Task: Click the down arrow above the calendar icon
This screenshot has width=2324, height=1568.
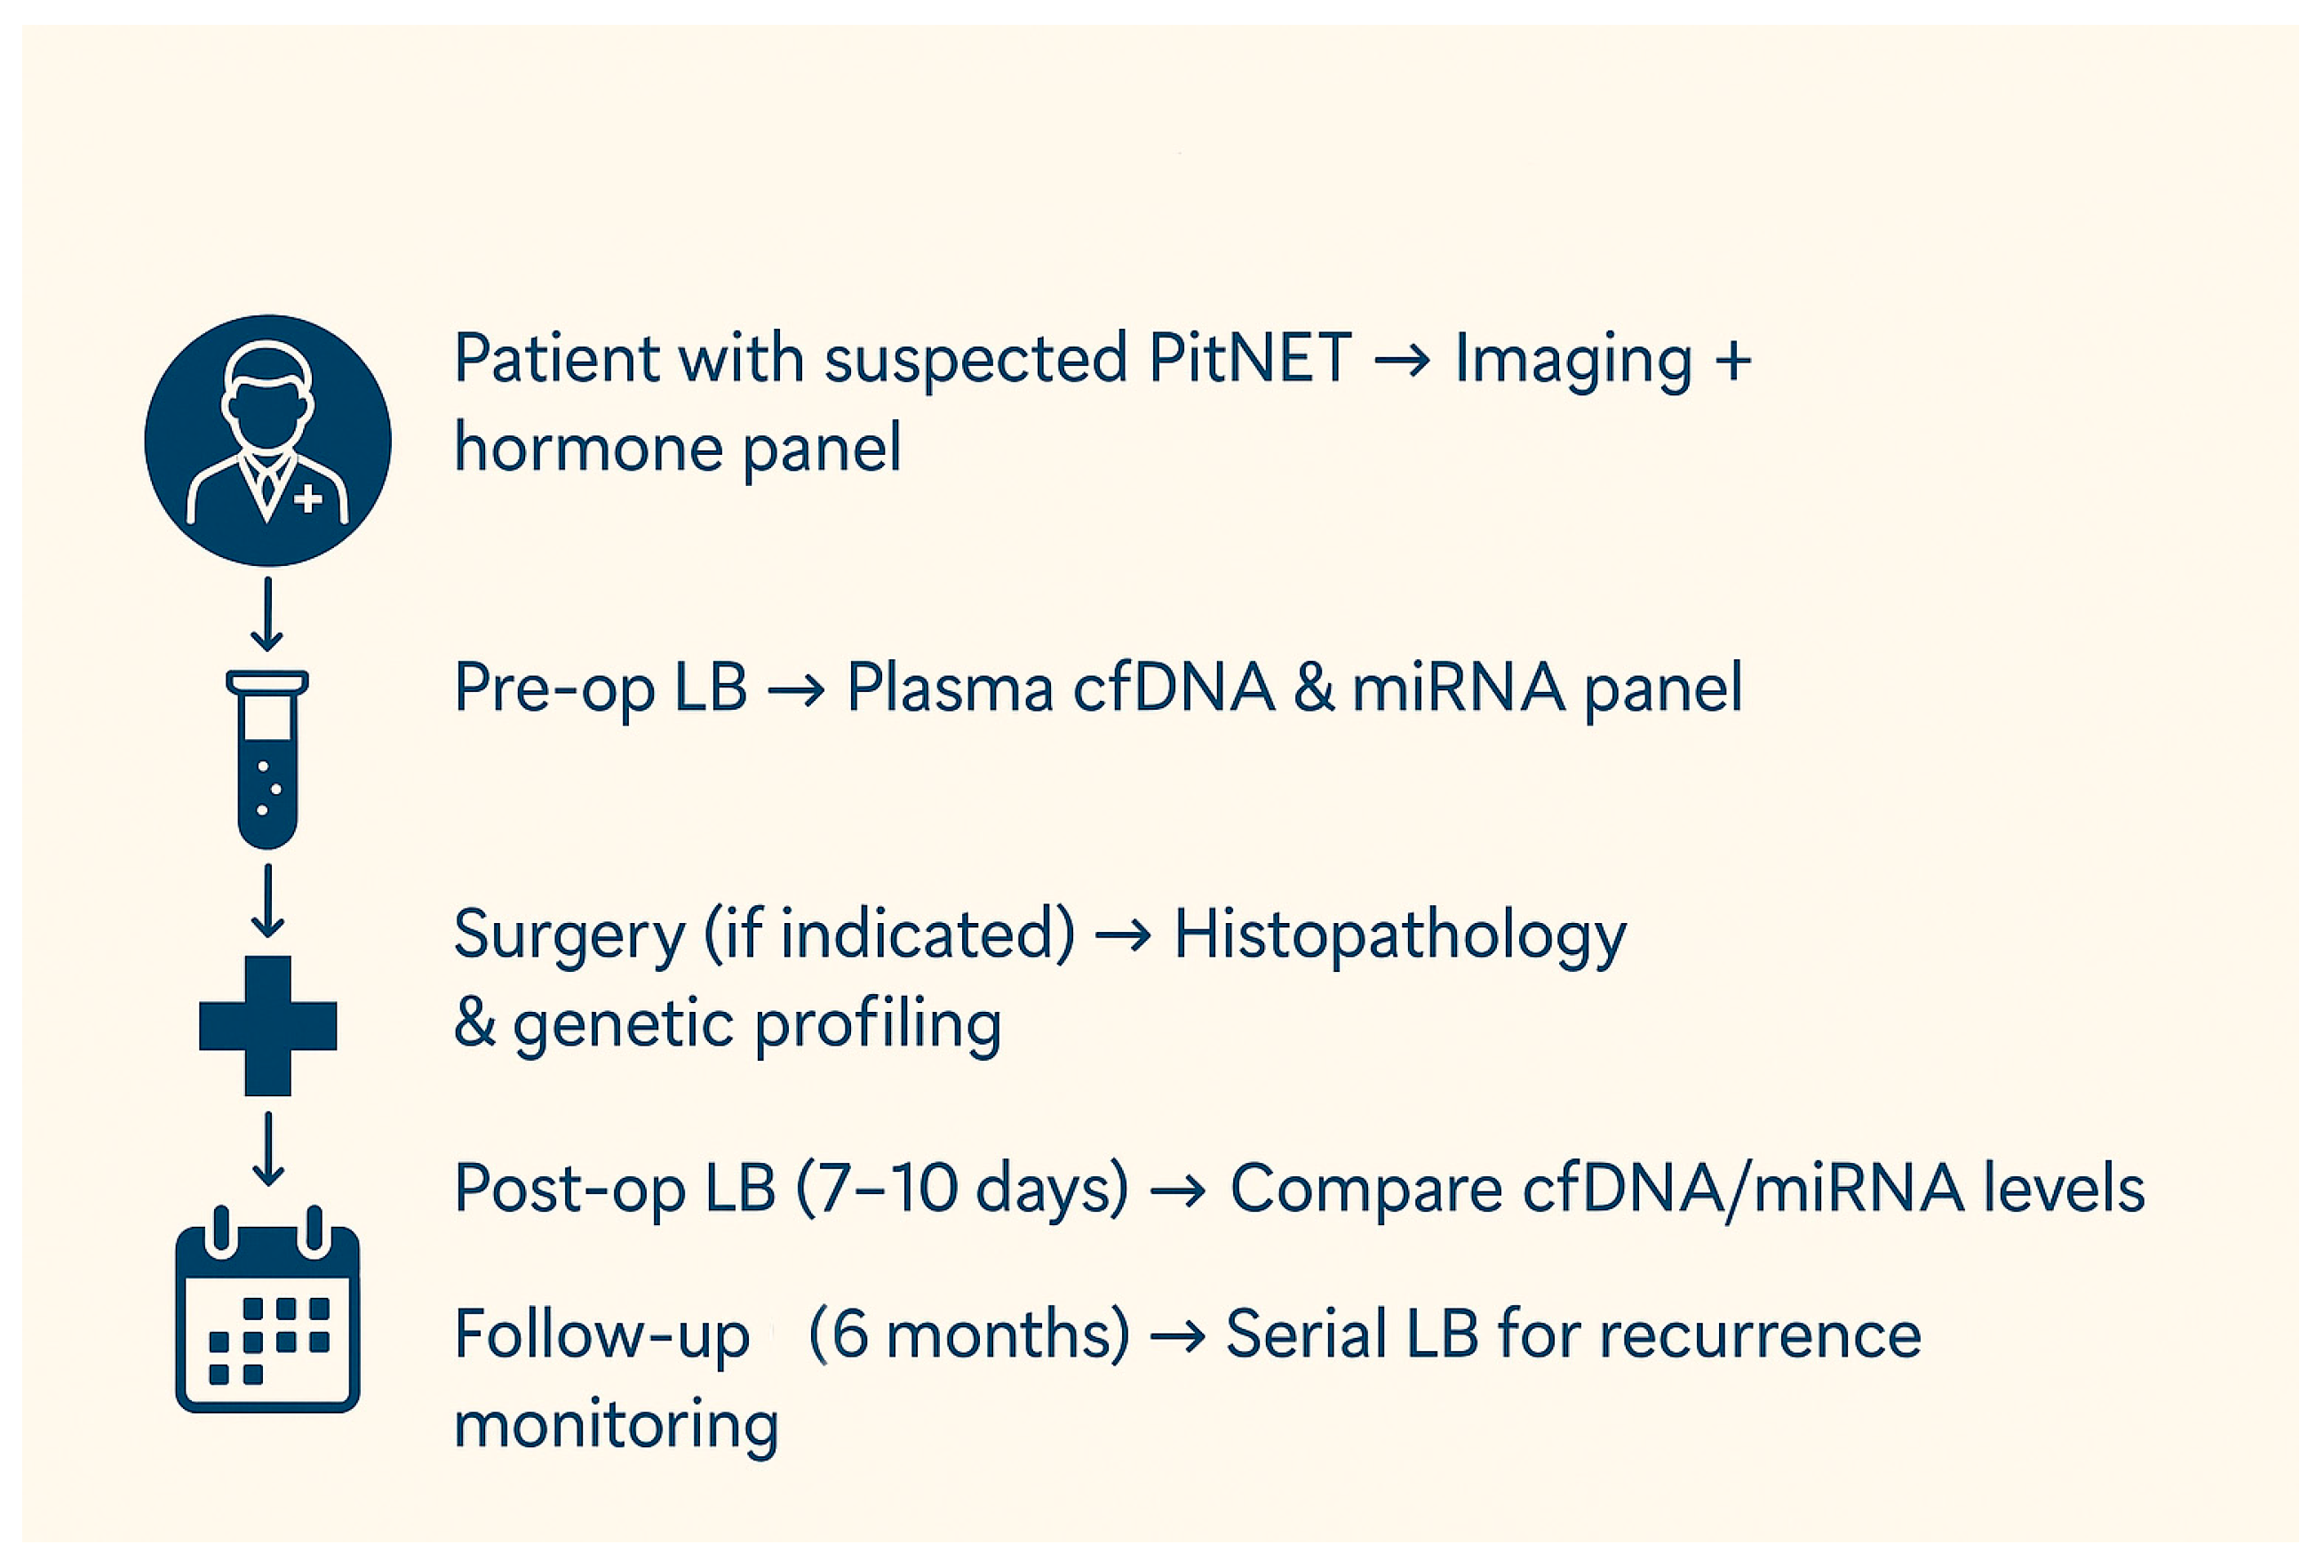Action: point(267,1149)
